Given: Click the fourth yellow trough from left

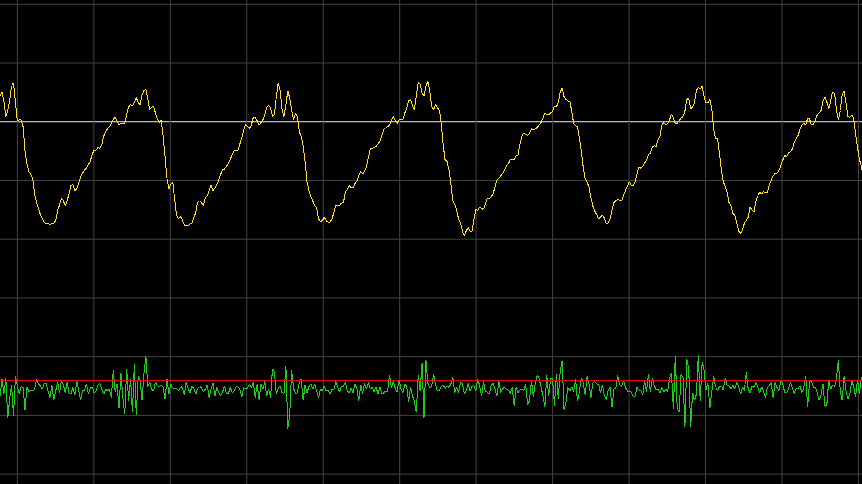Looking at the screenshot, I should click(x=465, y=233).
